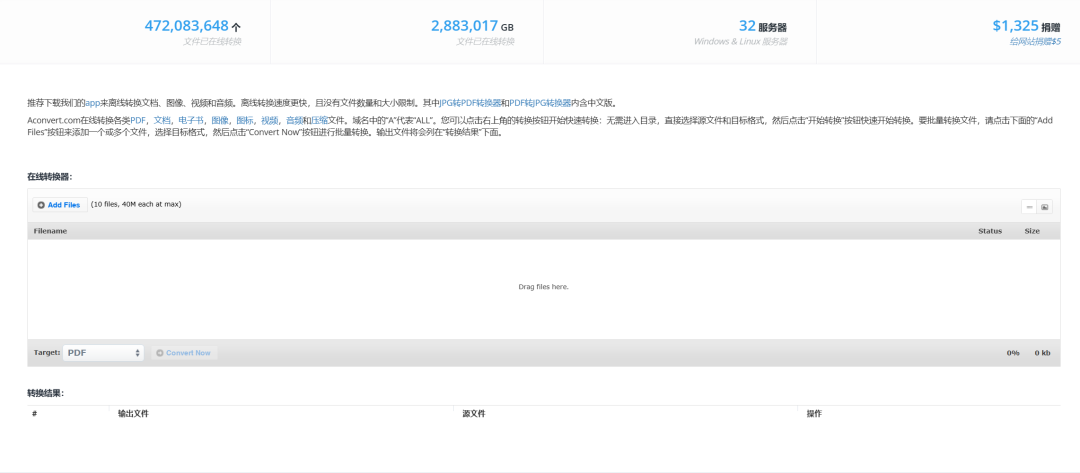Select the 图像 converter link
Viewport: 1080px width, 473px height.
click(220, 120)
